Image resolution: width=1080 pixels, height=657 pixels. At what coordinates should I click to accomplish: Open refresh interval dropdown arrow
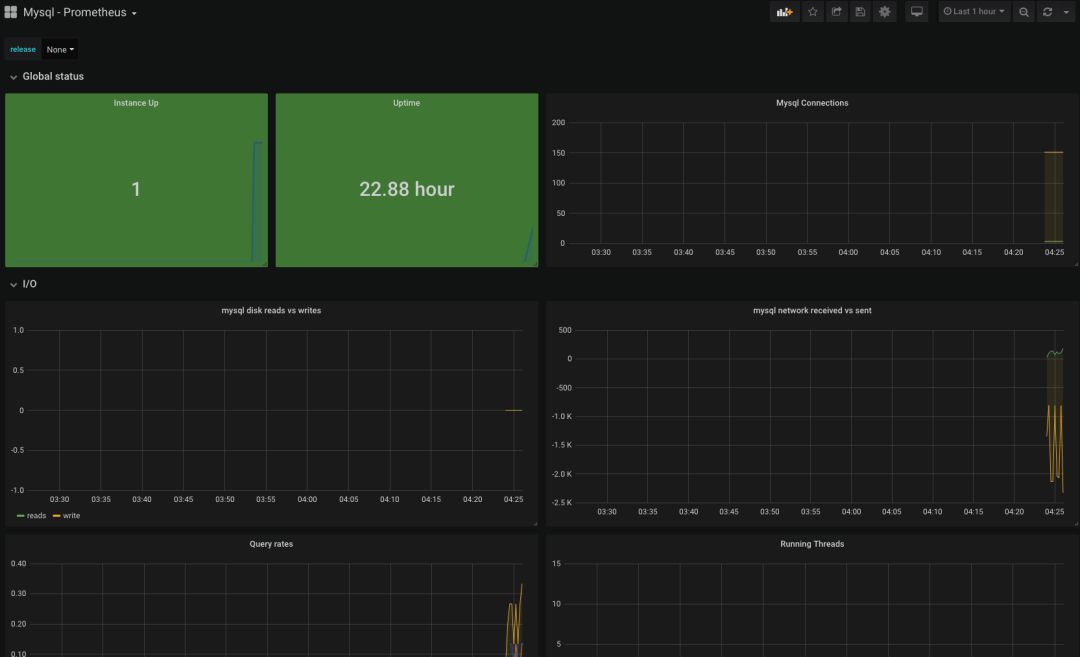tap(1066, 12)
